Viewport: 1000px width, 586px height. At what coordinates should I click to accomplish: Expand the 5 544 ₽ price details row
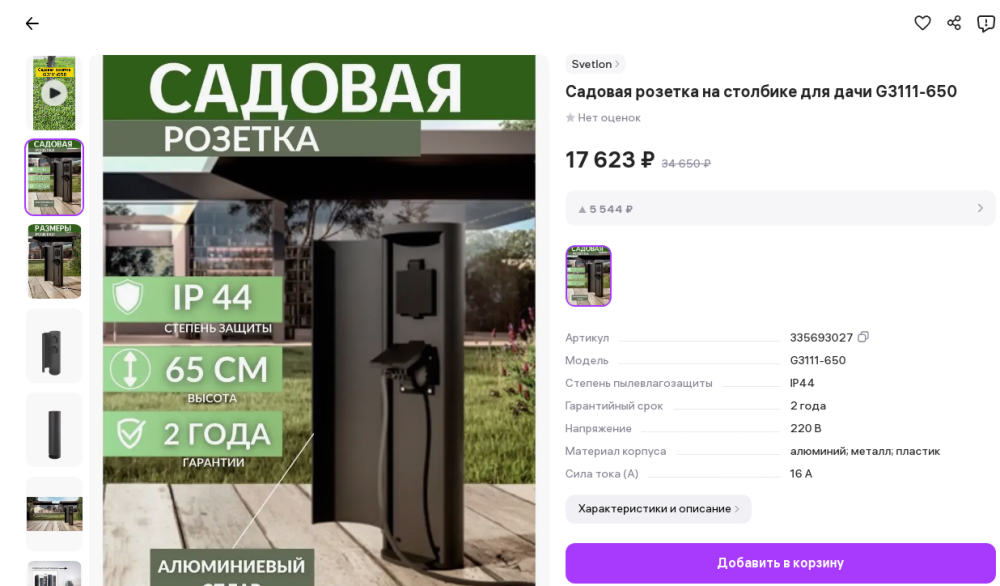coord(780,209)
